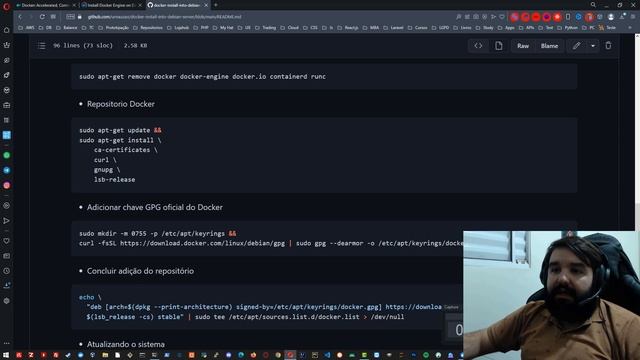The width and height of the screenshot is (640, 360).
Task: Open the Cloud bookmarks folder
Action: [290, 28]
